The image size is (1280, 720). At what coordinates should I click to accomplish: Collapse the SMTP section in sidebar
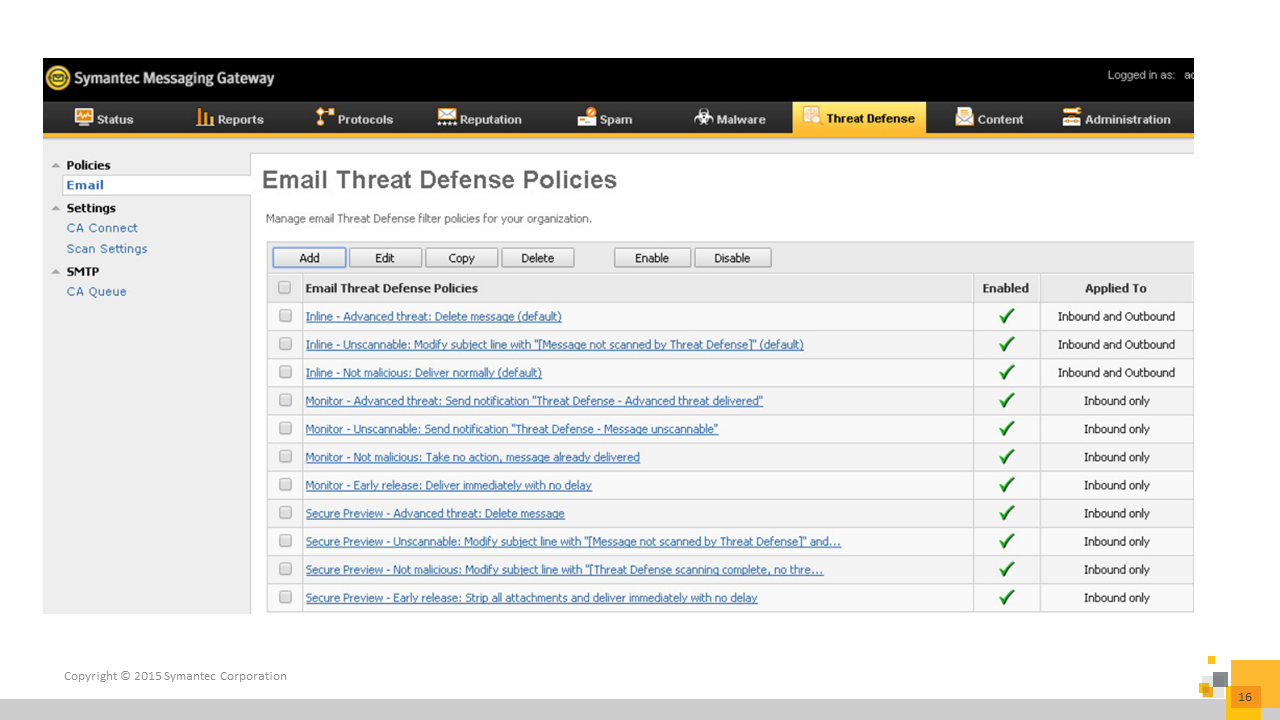[56, 272]
